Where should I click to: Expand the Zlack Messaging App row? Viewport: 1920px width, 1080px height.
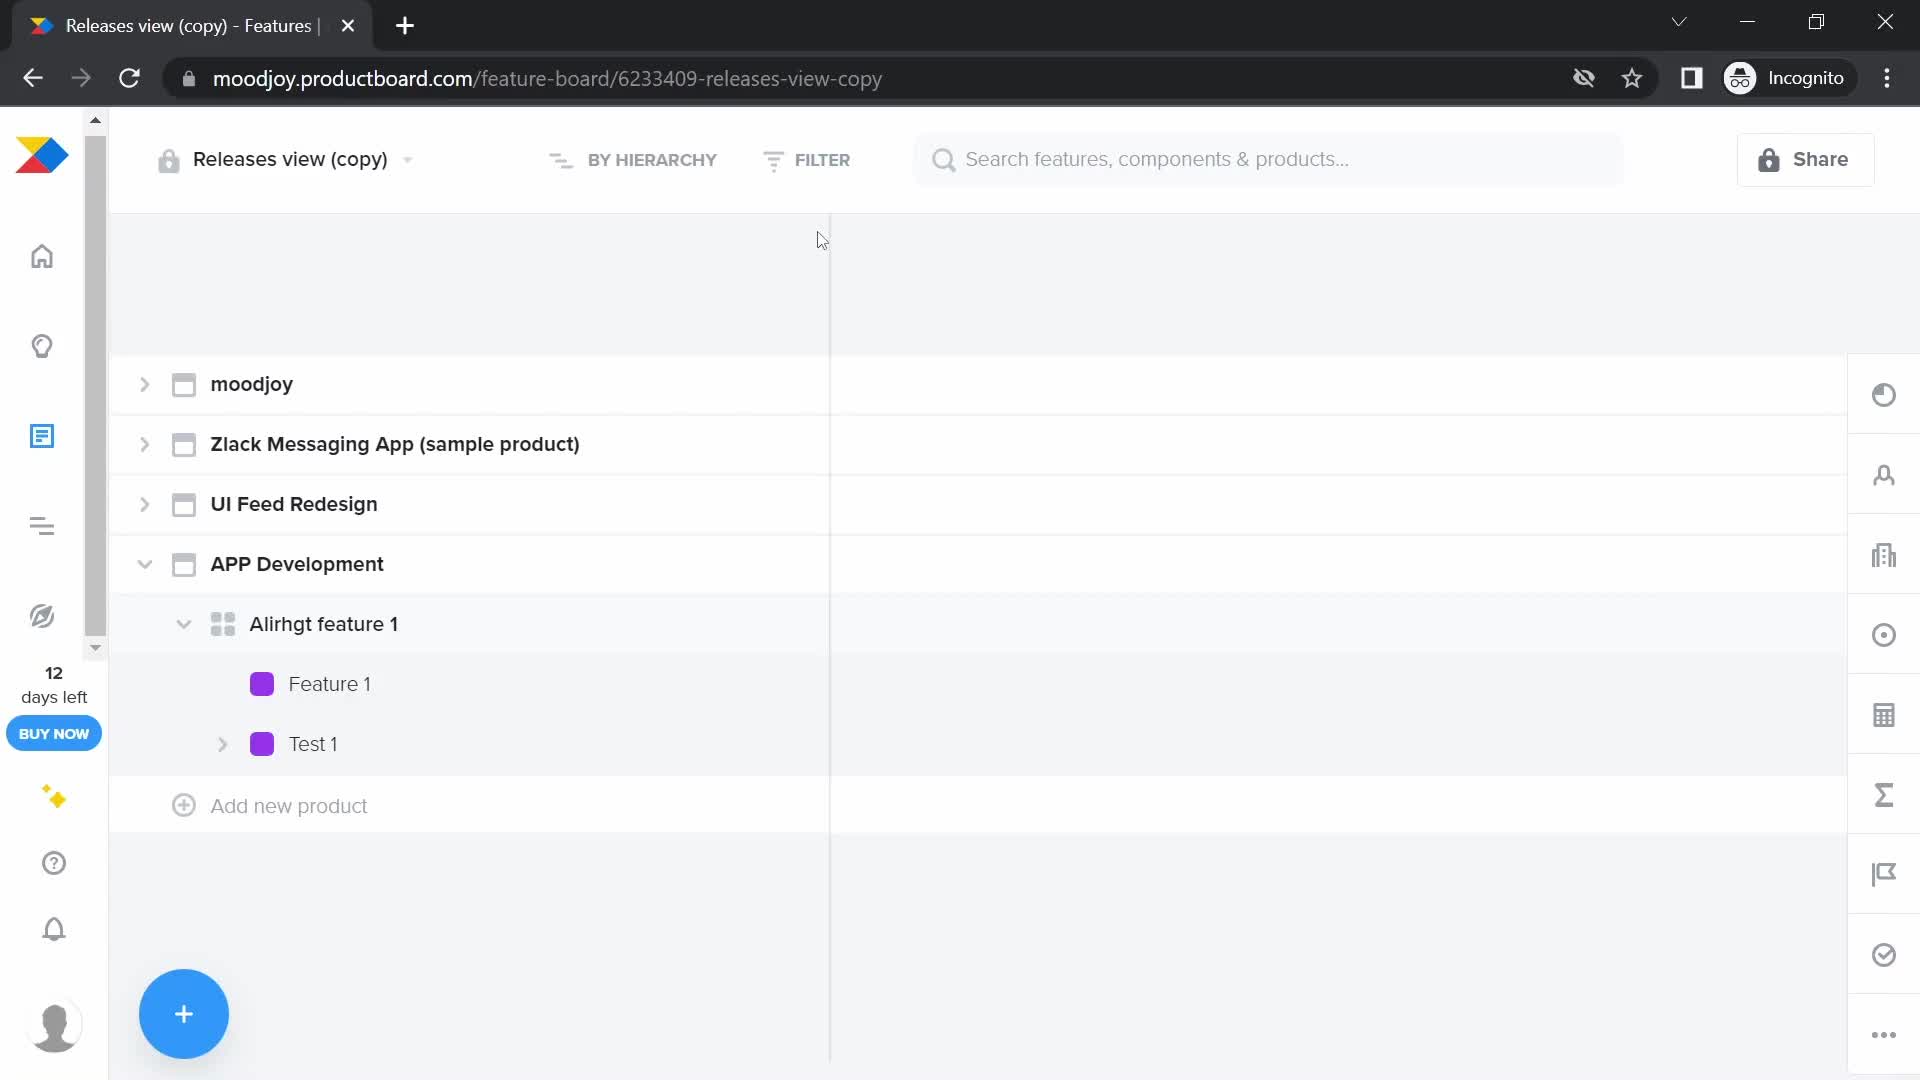click(144, 444)
